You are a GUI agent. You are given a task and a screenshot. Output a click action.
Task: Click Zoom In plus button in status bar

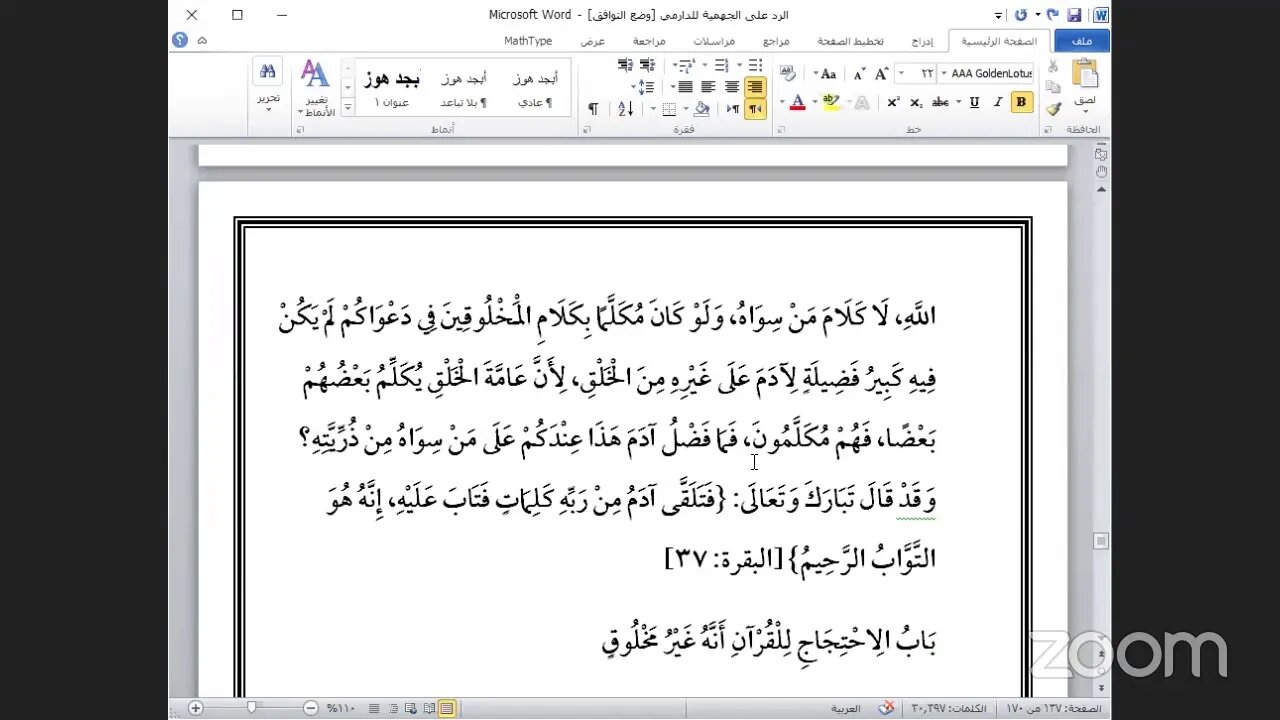195,708
